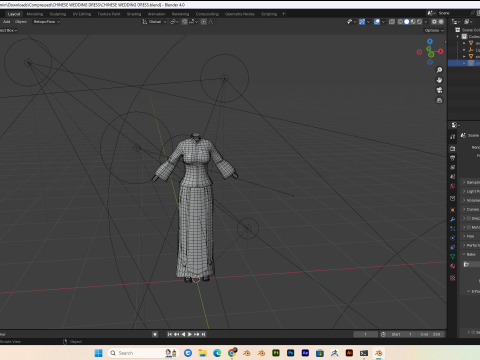480x360 pixels.
Task: Go to the Shading workspace tab
Action: pos(134,14)
